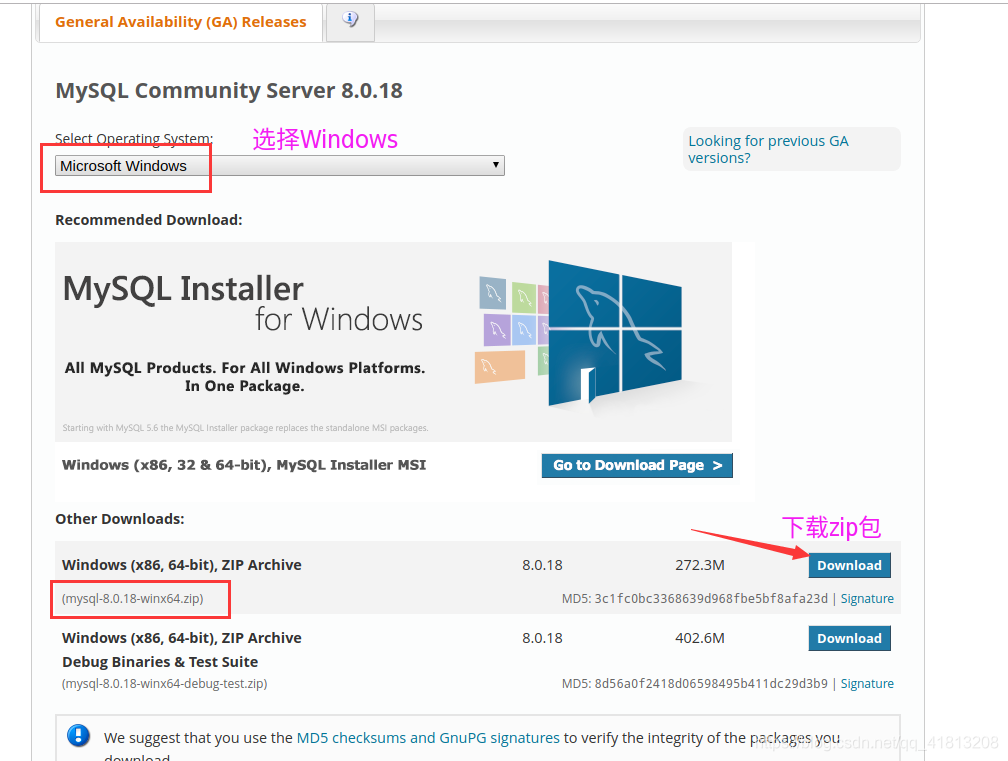Click the MySQL Community Server 8.0.18 heading
Viewport: 1008px width, 761px height.
tap(229, 91)
